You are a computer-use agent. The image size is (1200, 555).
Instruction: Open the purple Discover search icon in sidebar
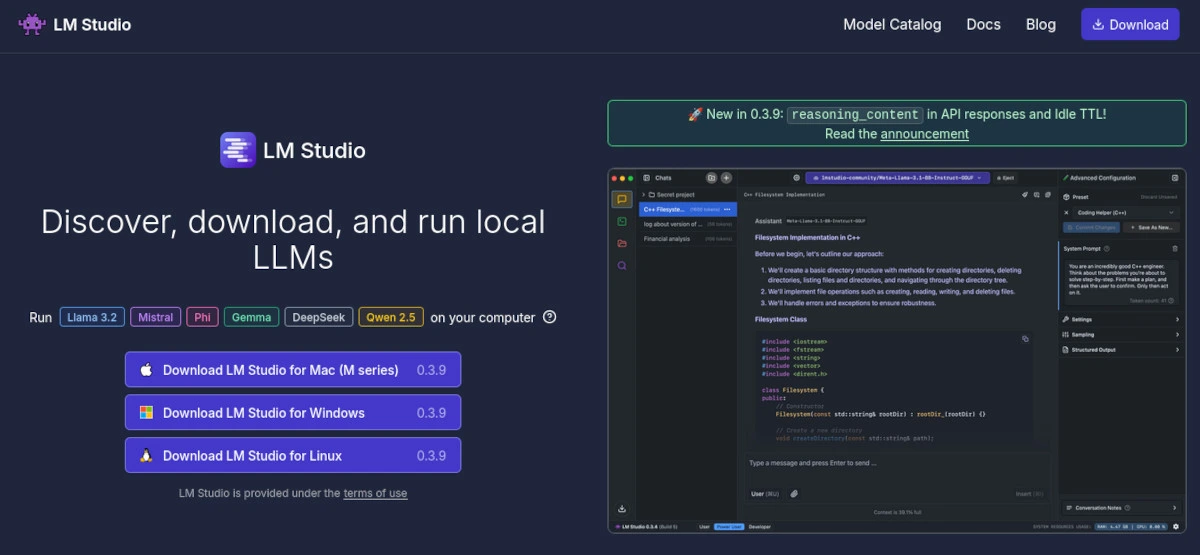click(x=622, y=266)
